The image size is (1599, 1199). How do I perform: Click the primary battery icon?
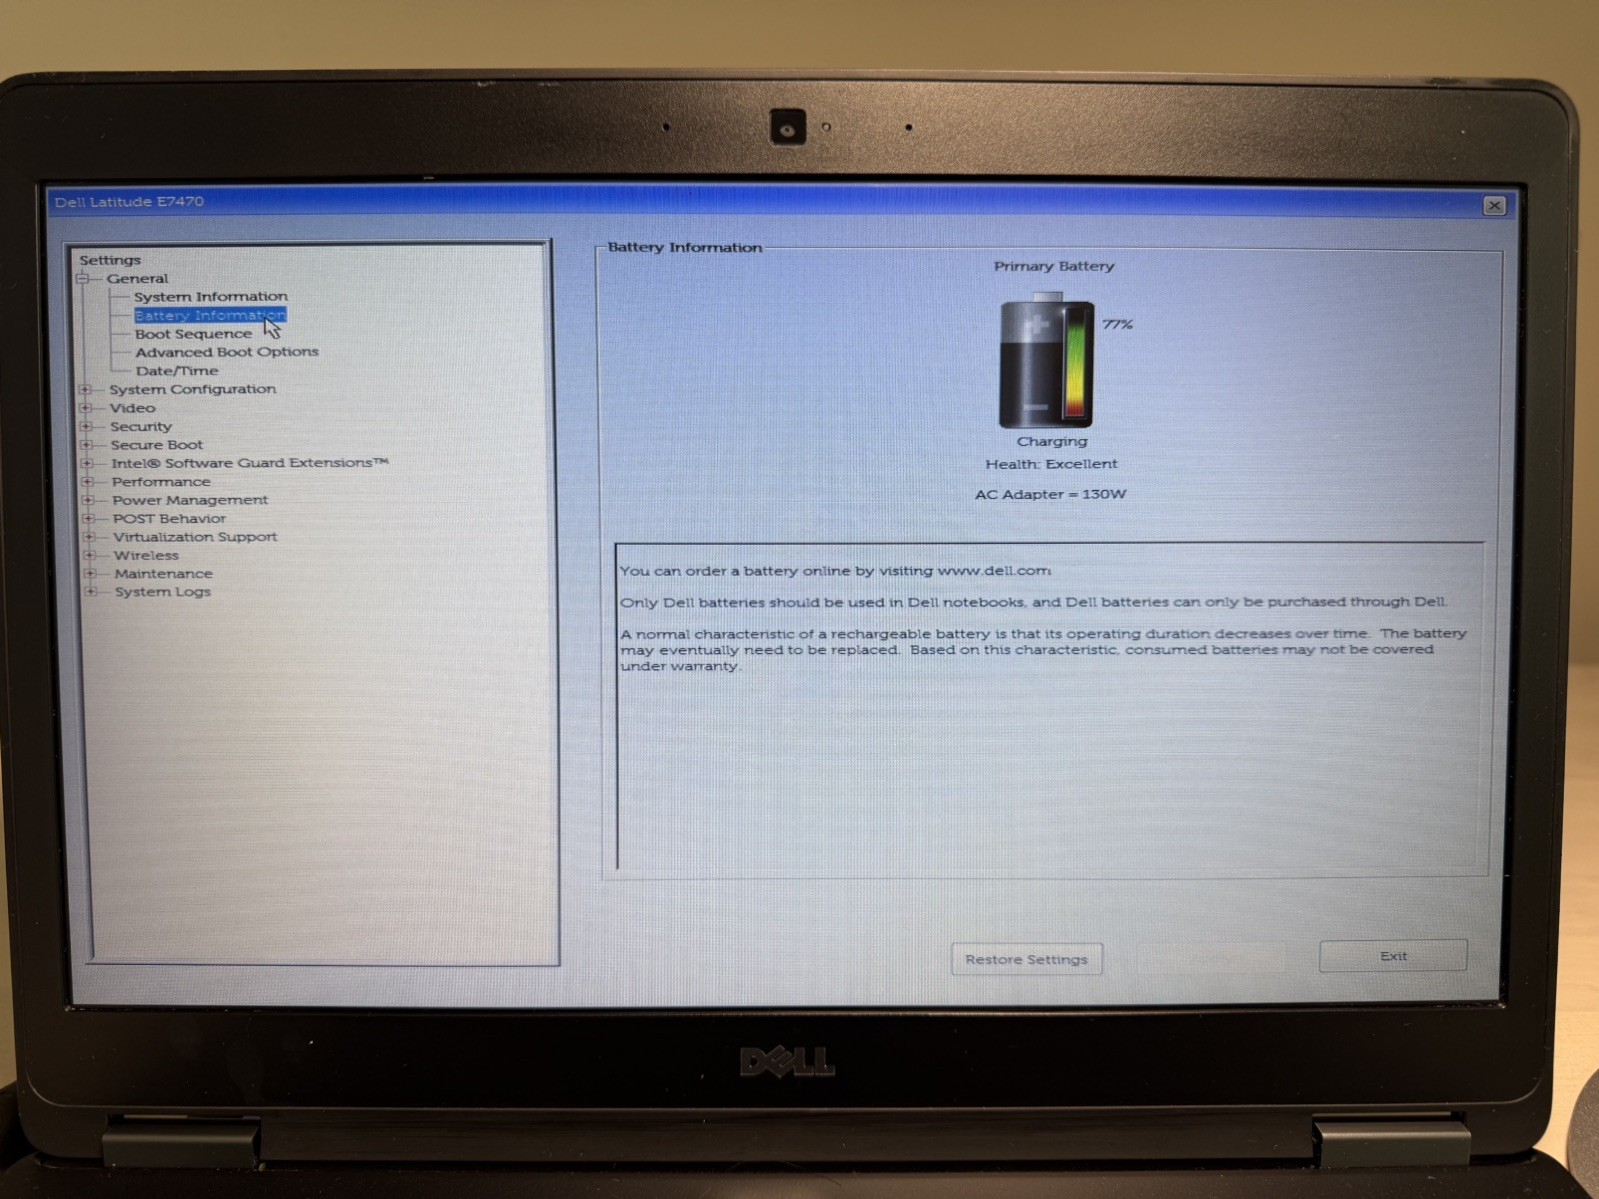[x=1046, y=361]
